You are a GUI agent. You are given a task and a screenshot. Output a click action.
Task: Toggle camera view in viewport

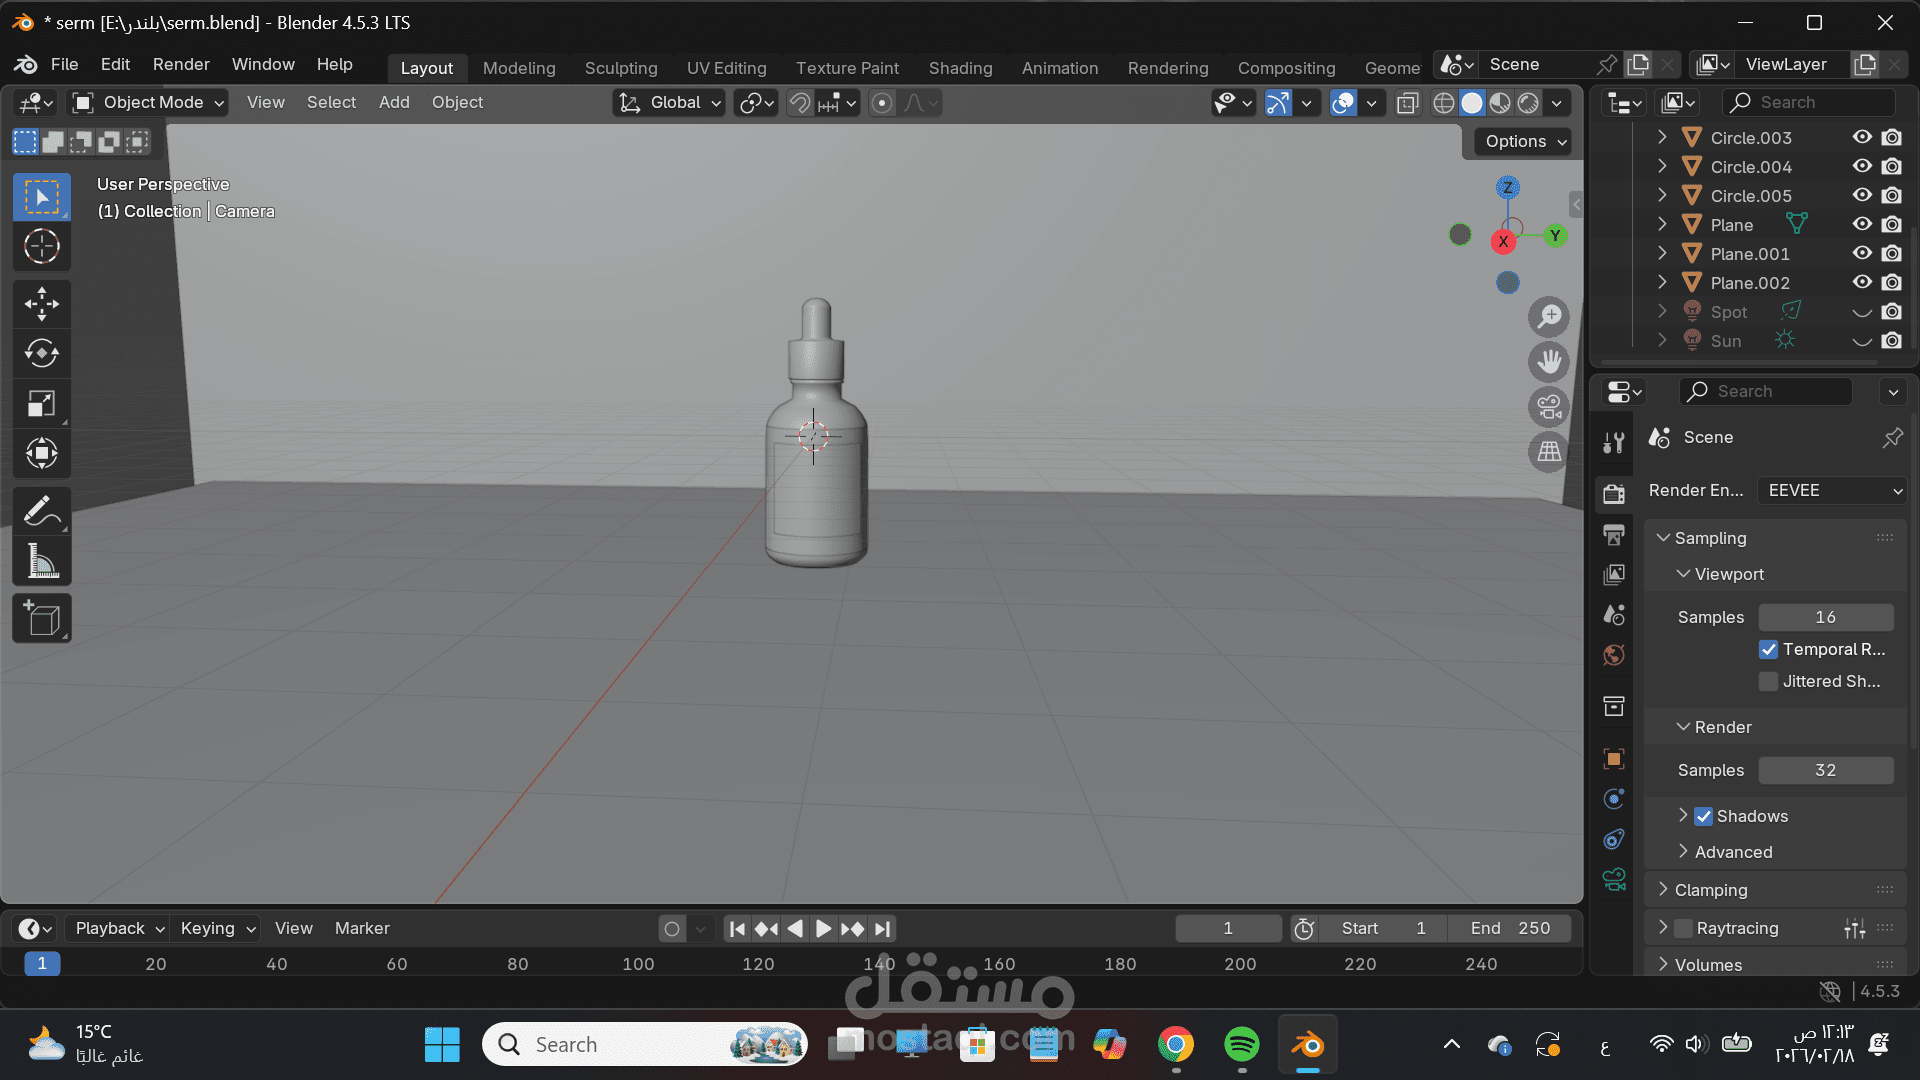click(x=1549, y=407)
